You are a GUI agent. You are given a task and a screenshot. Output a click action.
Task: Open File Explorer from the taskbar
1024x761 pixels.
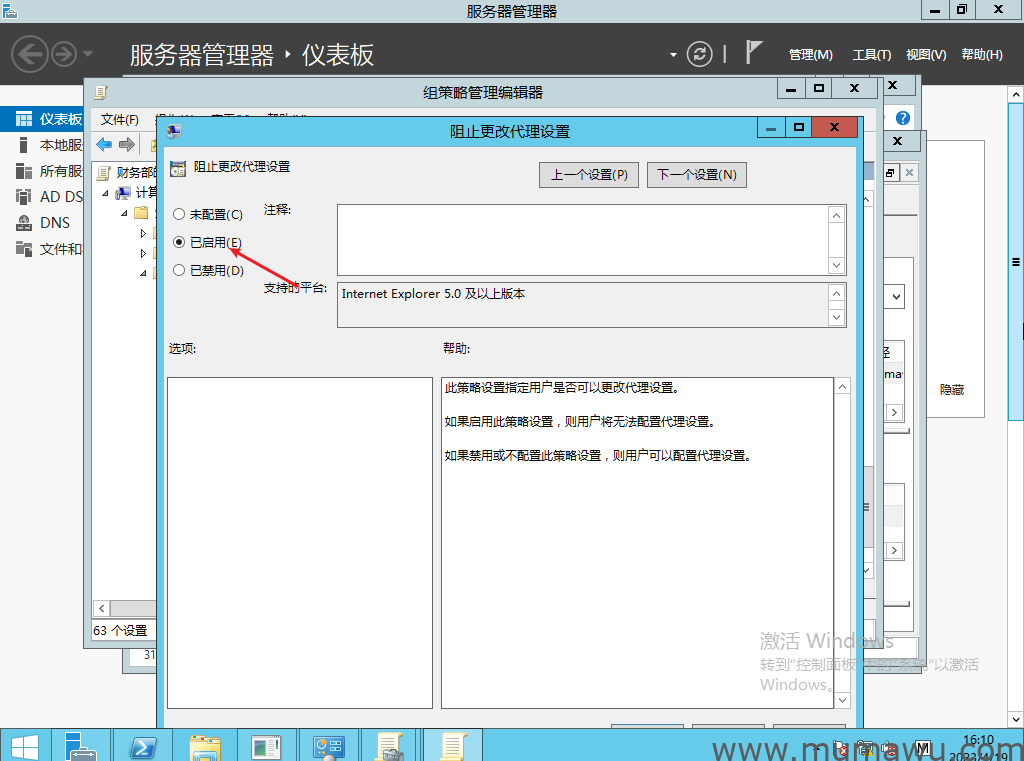pos(205,746)
